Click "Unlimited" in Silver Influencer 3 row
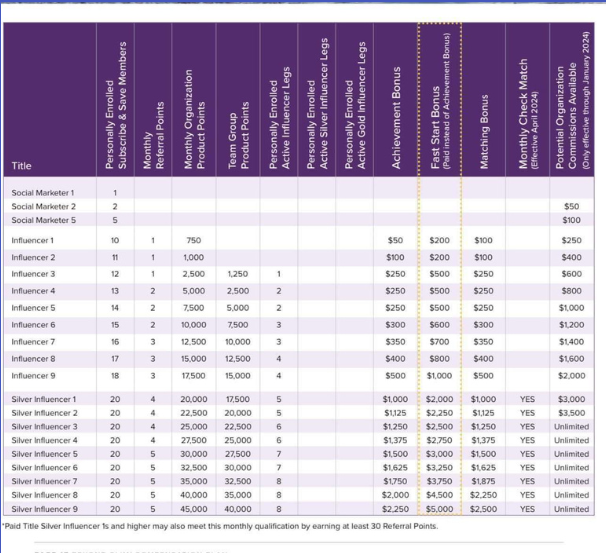This screenshot has width=606, height=553. point(571,427)
